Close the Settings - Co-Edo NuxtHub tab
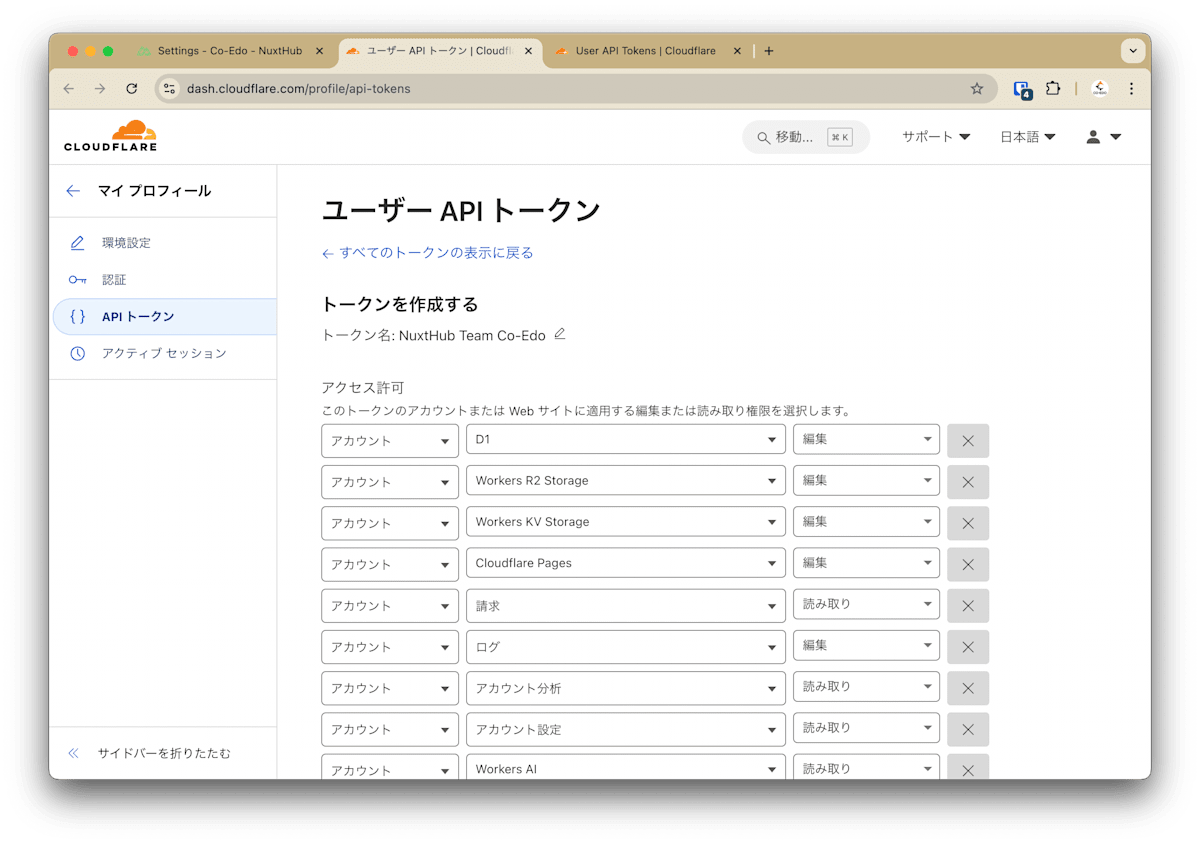1200x844 pixels. [x=320, y=51]
